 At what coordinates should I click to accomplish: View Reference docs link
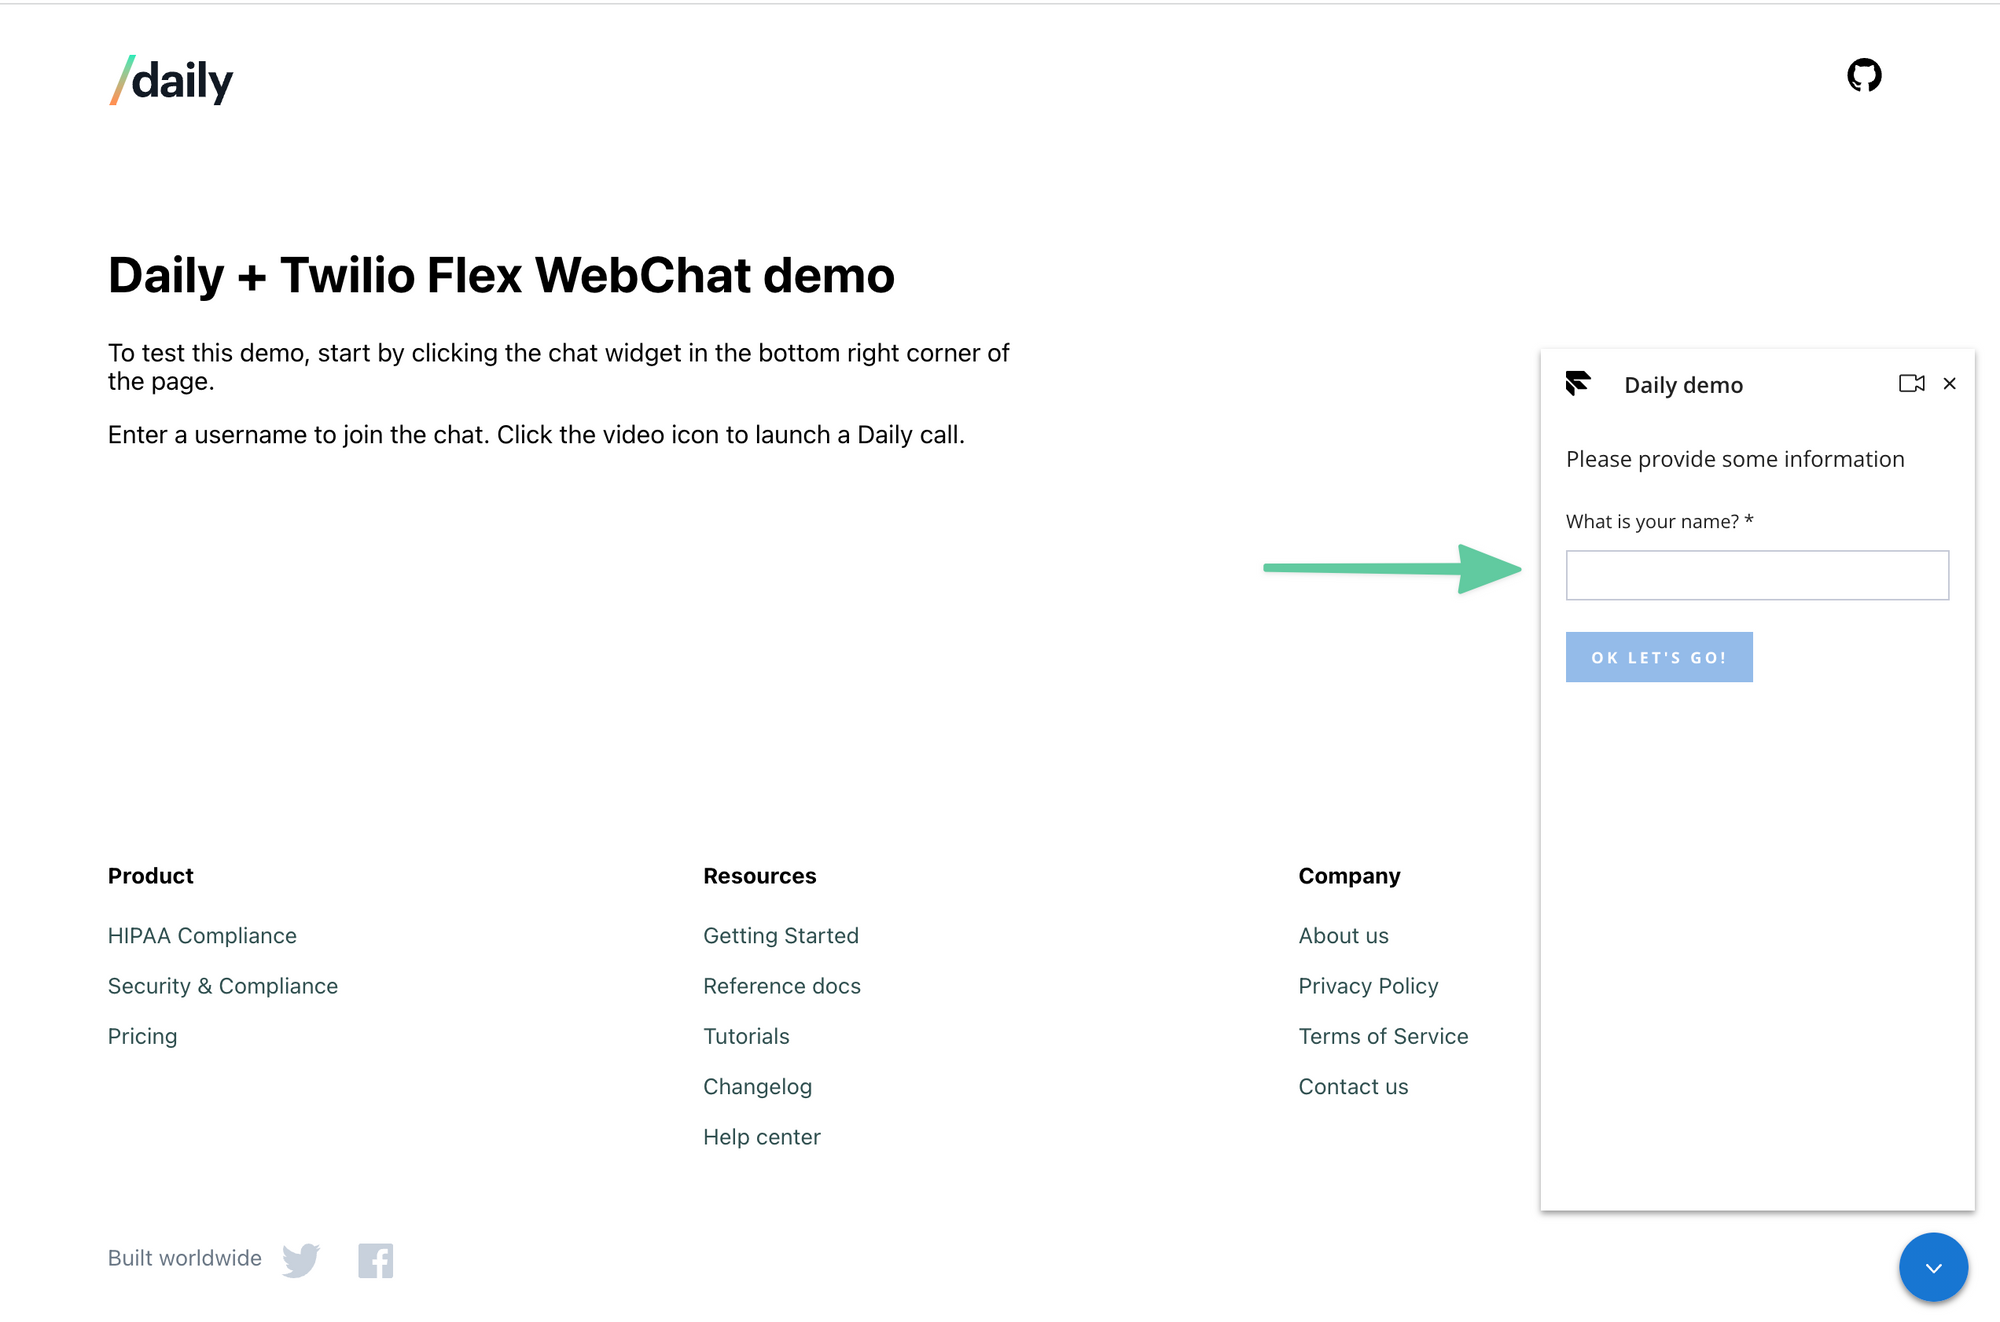[782, 986]
